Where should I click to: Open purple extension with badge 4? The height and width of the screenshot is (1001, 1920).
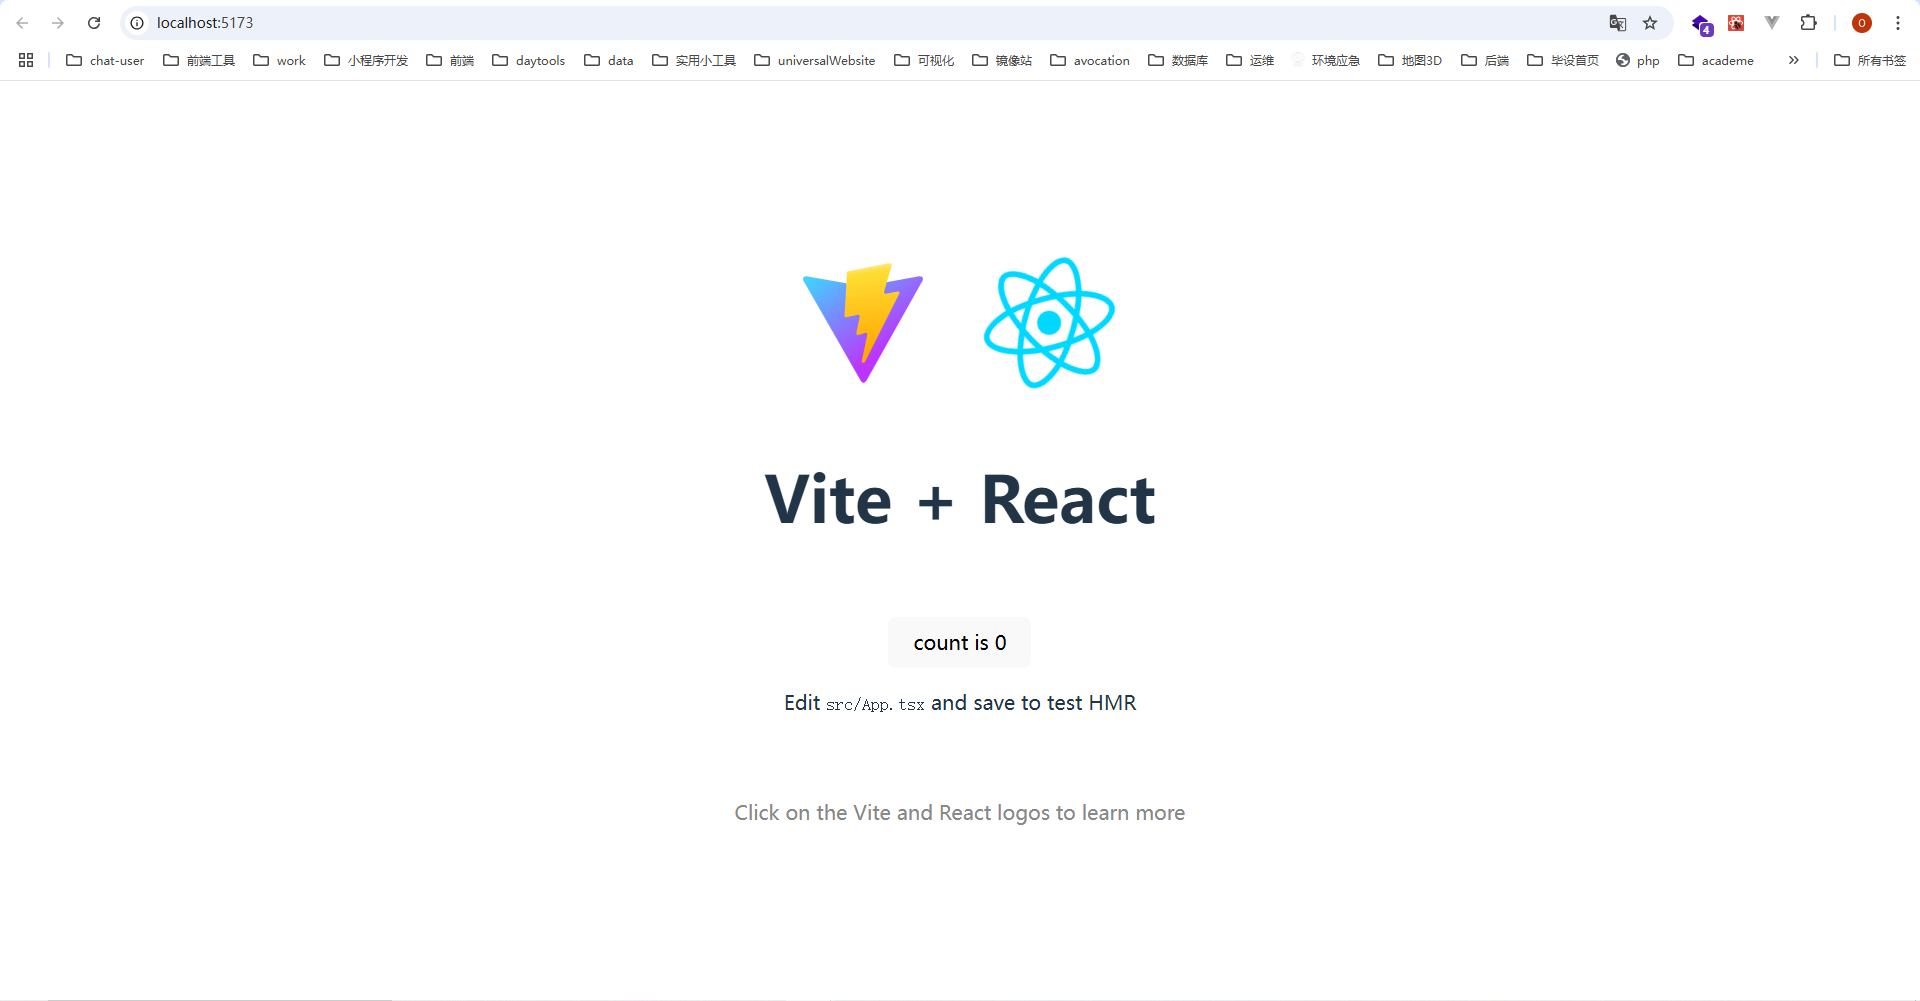pyautogui.click(x=1701, y=24)
